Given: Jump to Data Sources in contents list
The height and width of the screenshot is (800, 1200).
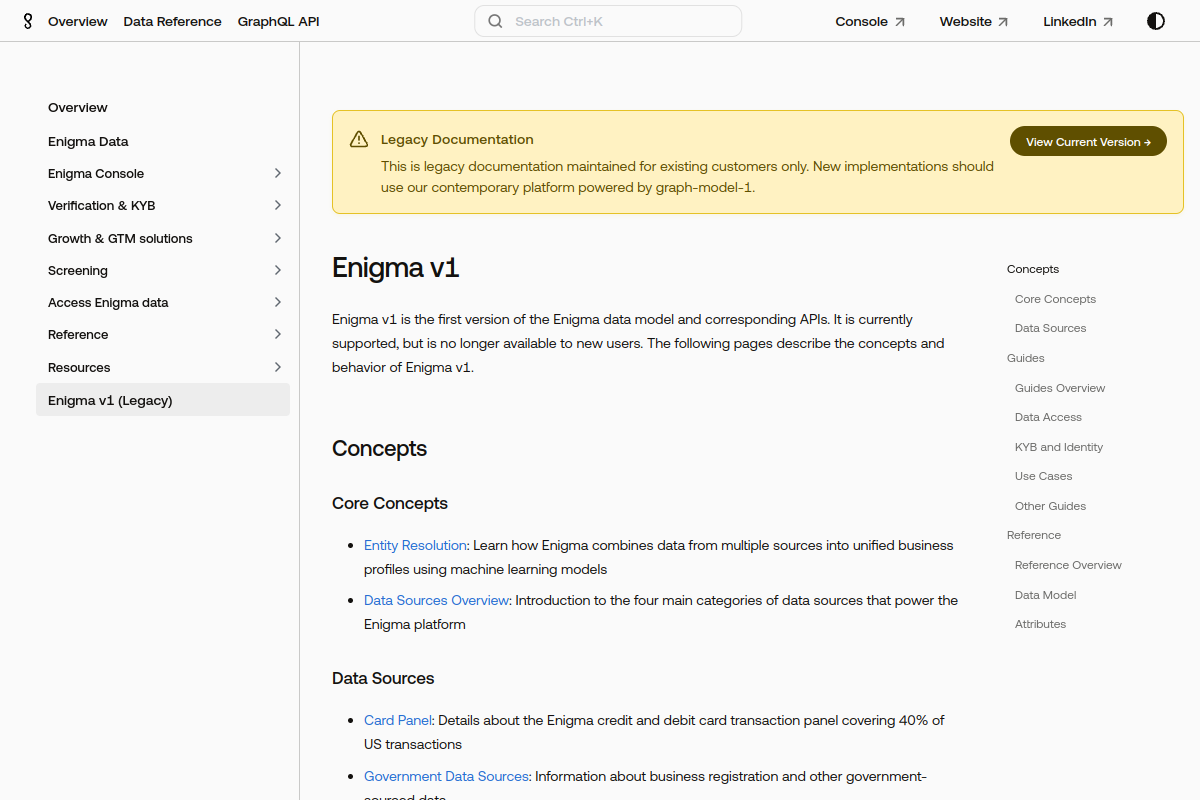Looking at the screenshot, I should click(1050, 328).
